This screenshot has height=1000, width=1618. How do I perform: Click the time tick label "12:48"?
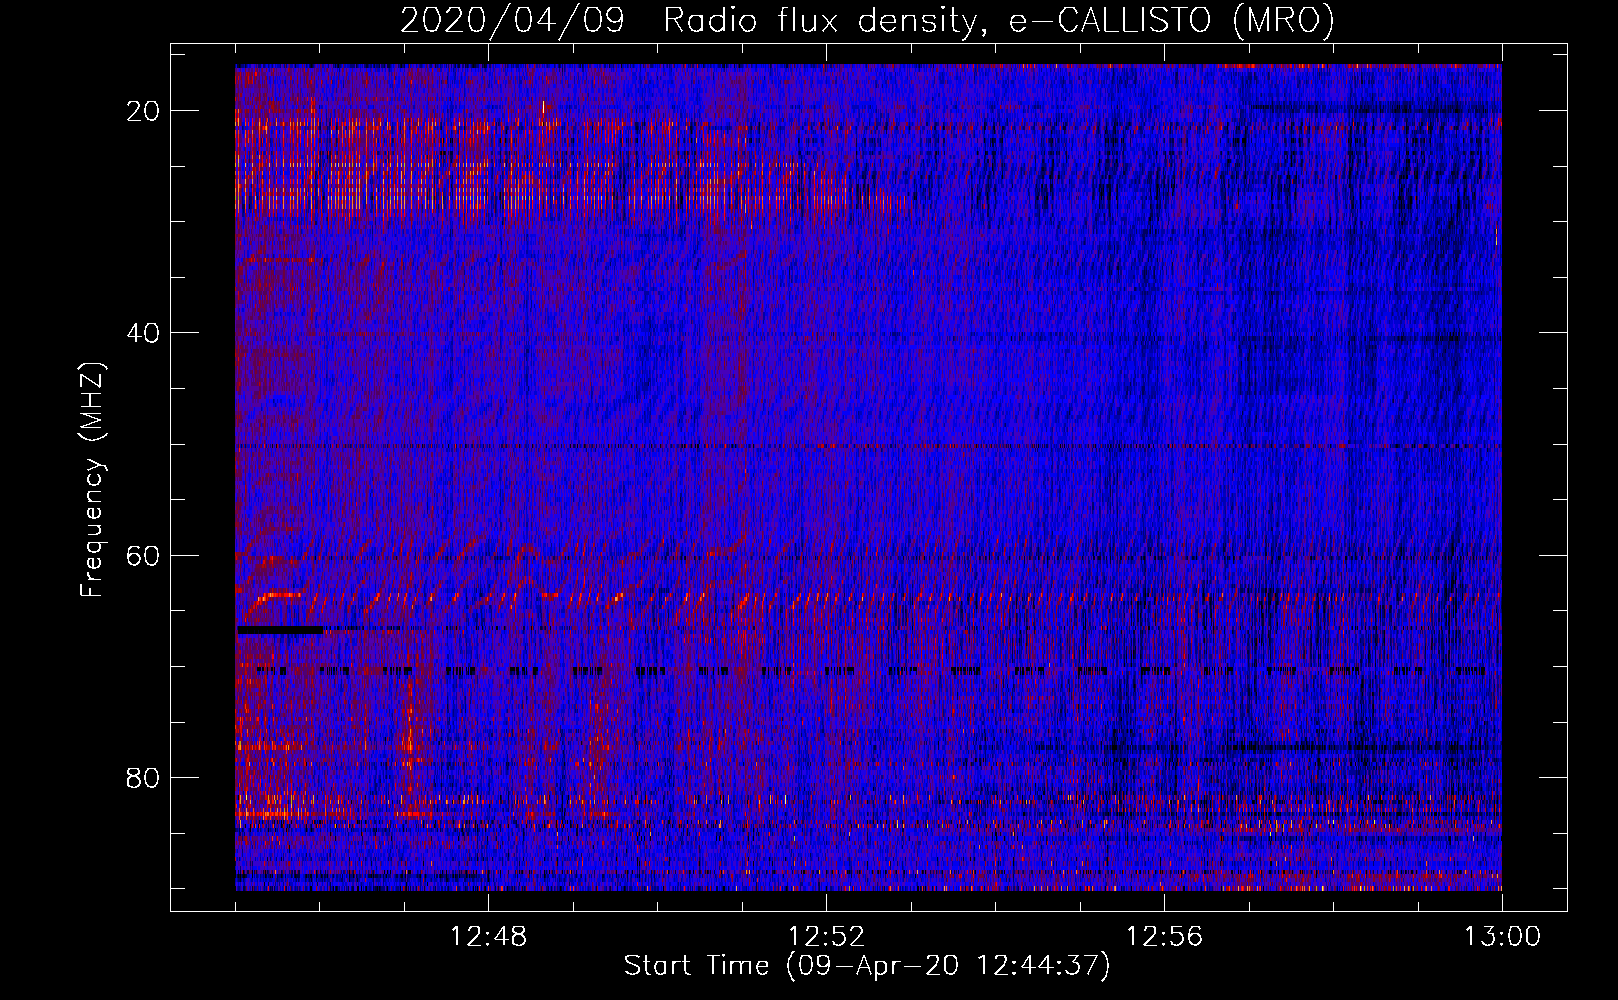pos(488,937)
